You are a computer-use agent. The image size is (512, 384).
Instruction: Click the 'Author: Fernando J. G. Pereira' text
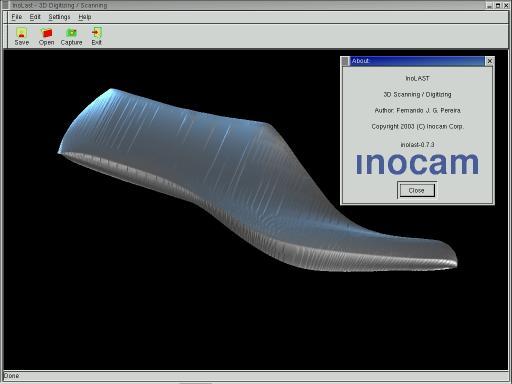[x=418, y=110]
